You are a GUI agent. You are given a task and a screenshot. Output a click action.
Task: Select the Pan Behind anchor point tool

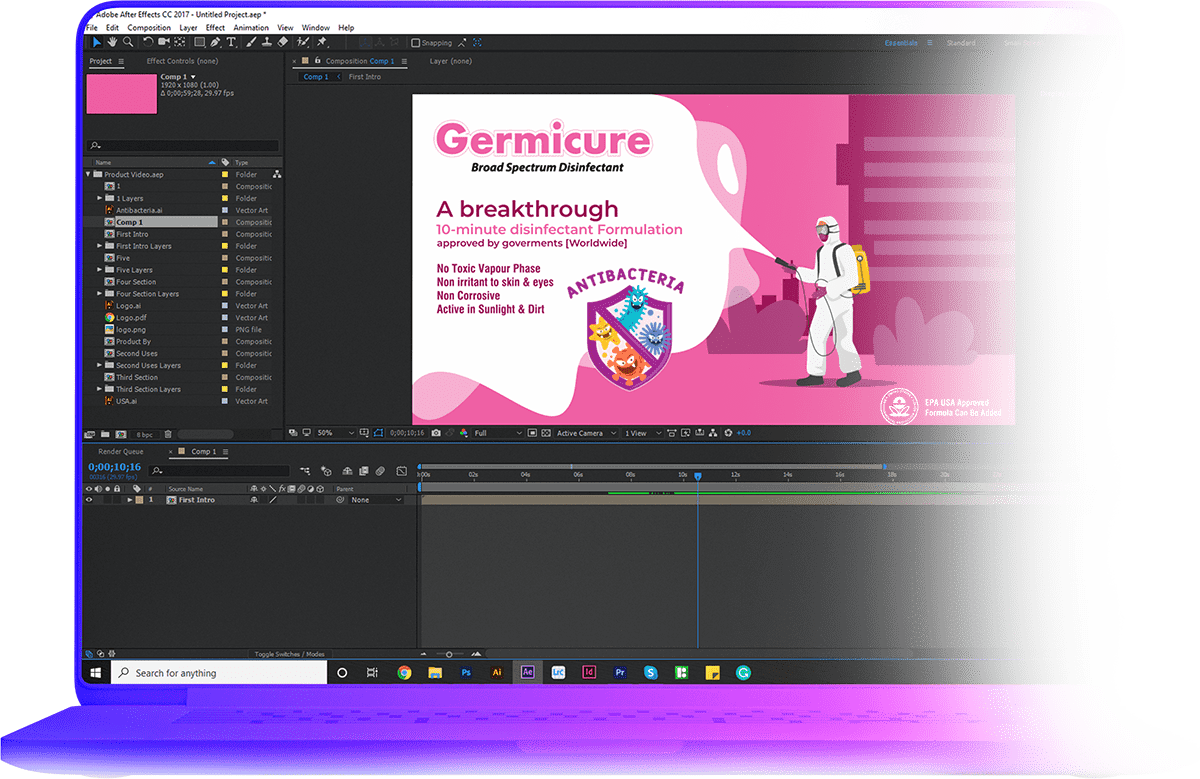(180, 43)
